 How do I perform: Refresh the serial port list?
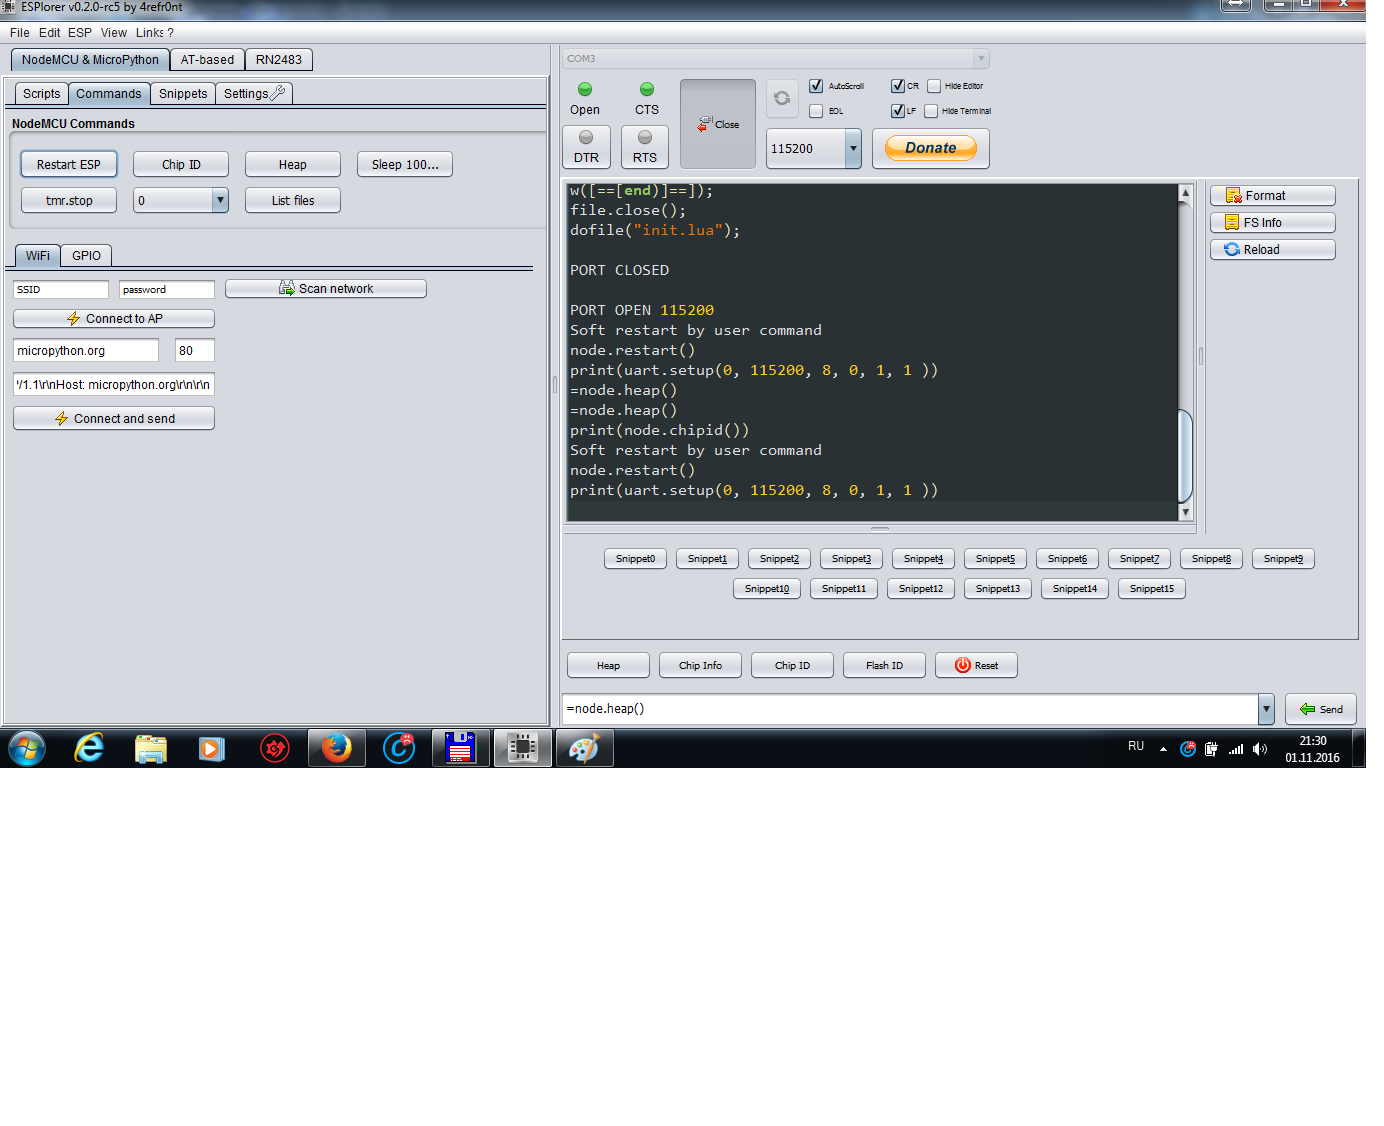pyautogui.click(x=782, y=98)
